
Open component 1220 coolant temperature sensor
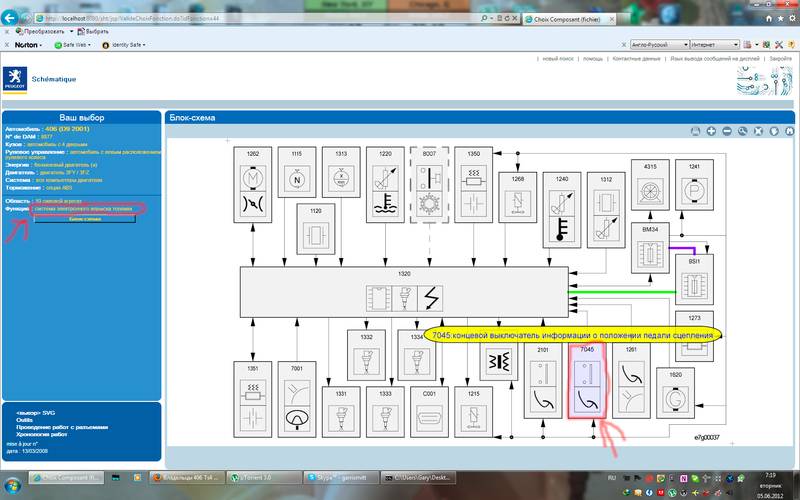point(385,183)
